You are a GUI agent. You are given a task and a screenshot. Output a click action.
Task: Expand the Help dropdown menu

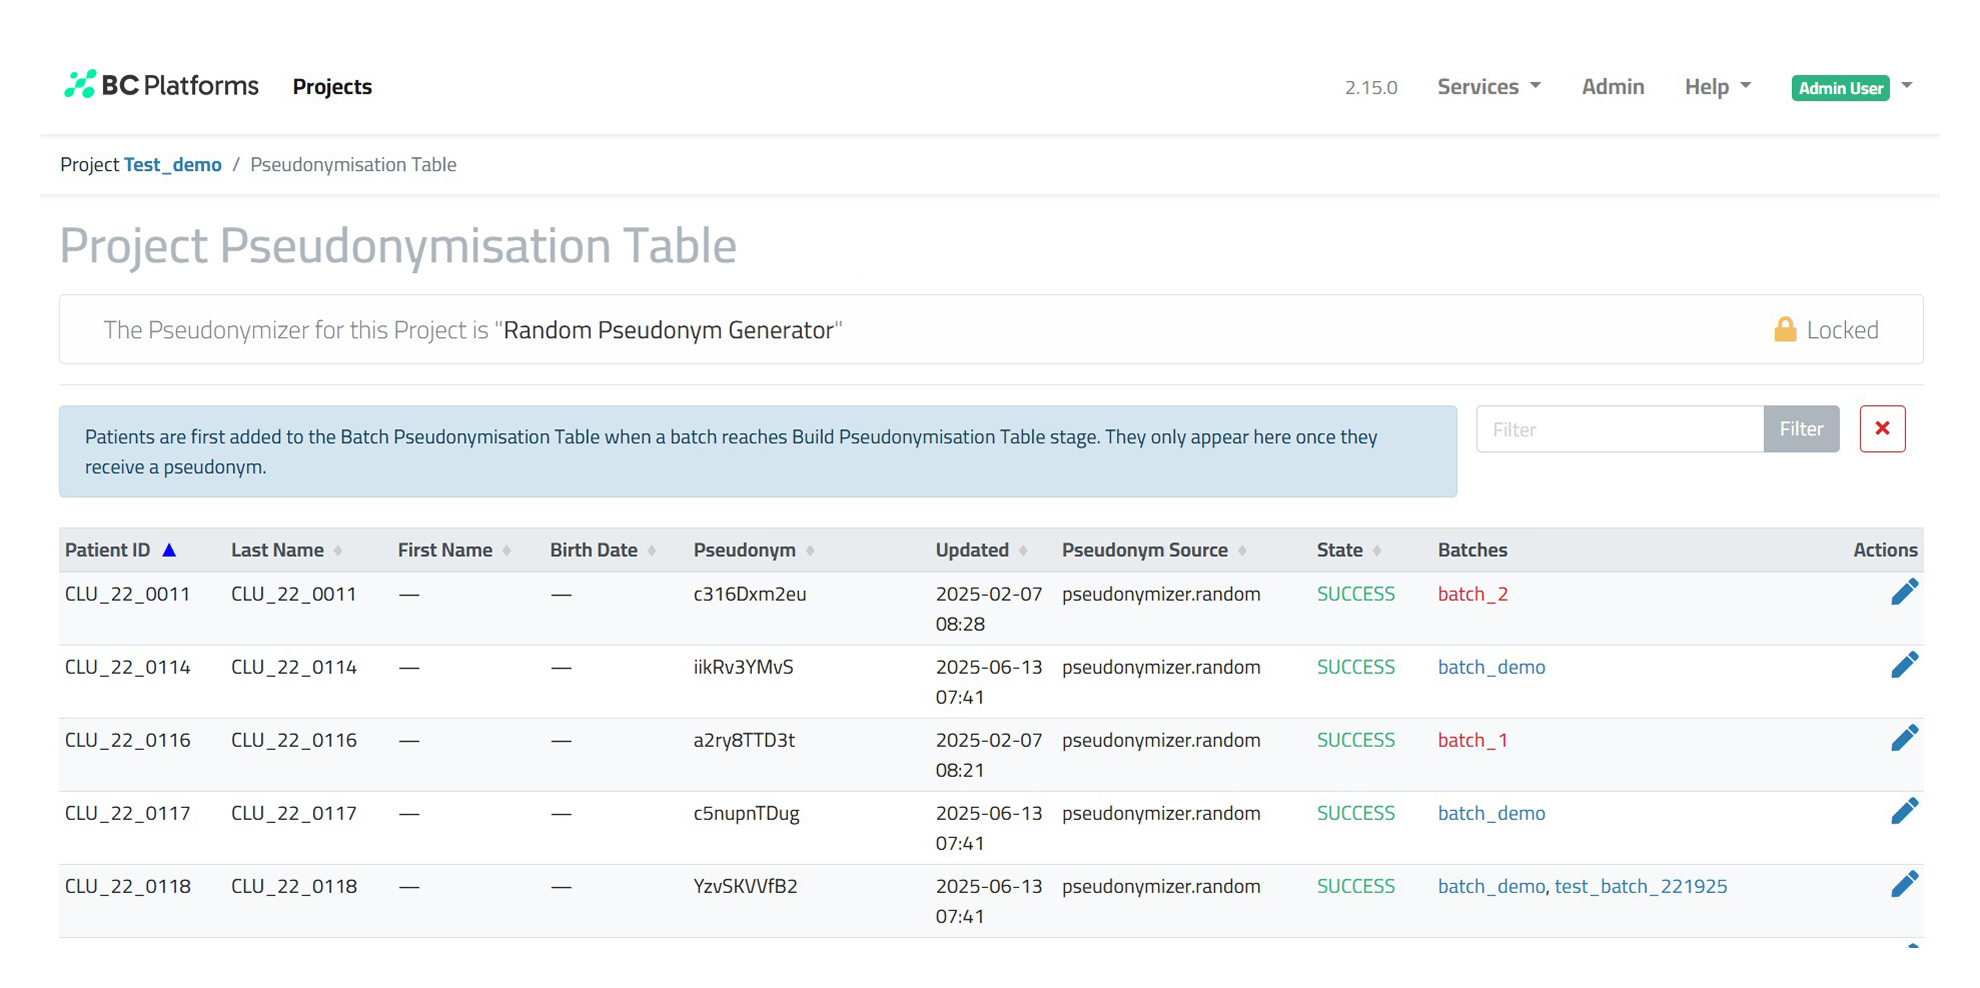(1717, 87)
